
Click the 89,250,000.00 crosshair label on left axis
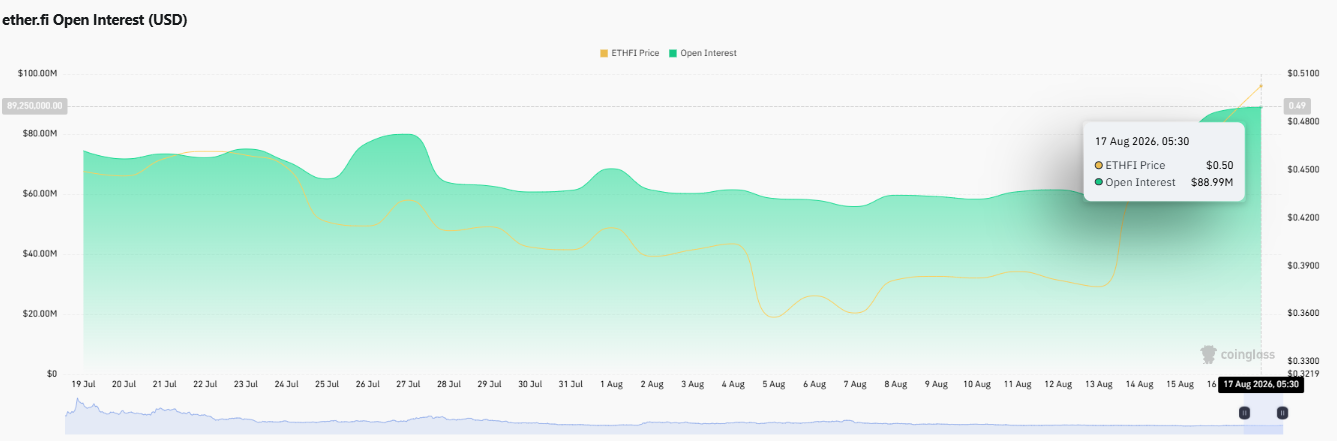point(35,105)
